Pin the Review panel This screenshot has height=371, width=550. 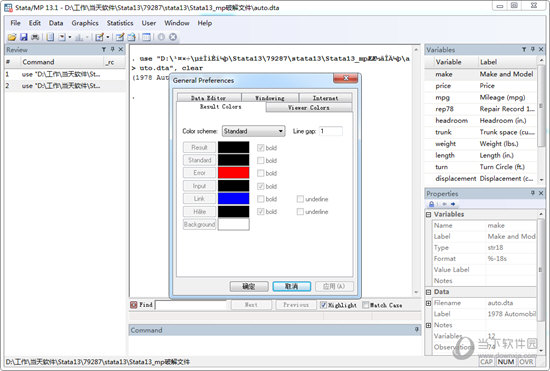[x=112, y=49]
